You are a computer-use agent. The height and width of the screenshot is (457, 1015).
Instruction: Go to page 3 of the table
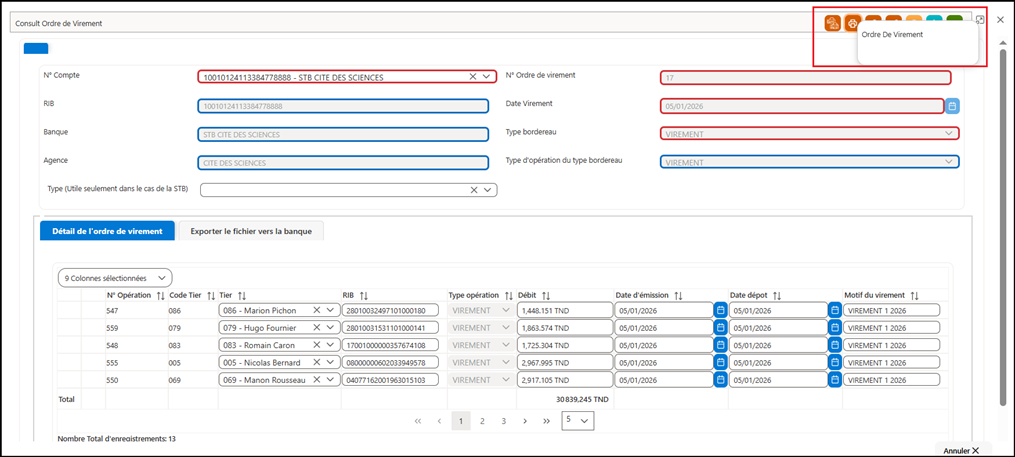[x=503, y=421]
